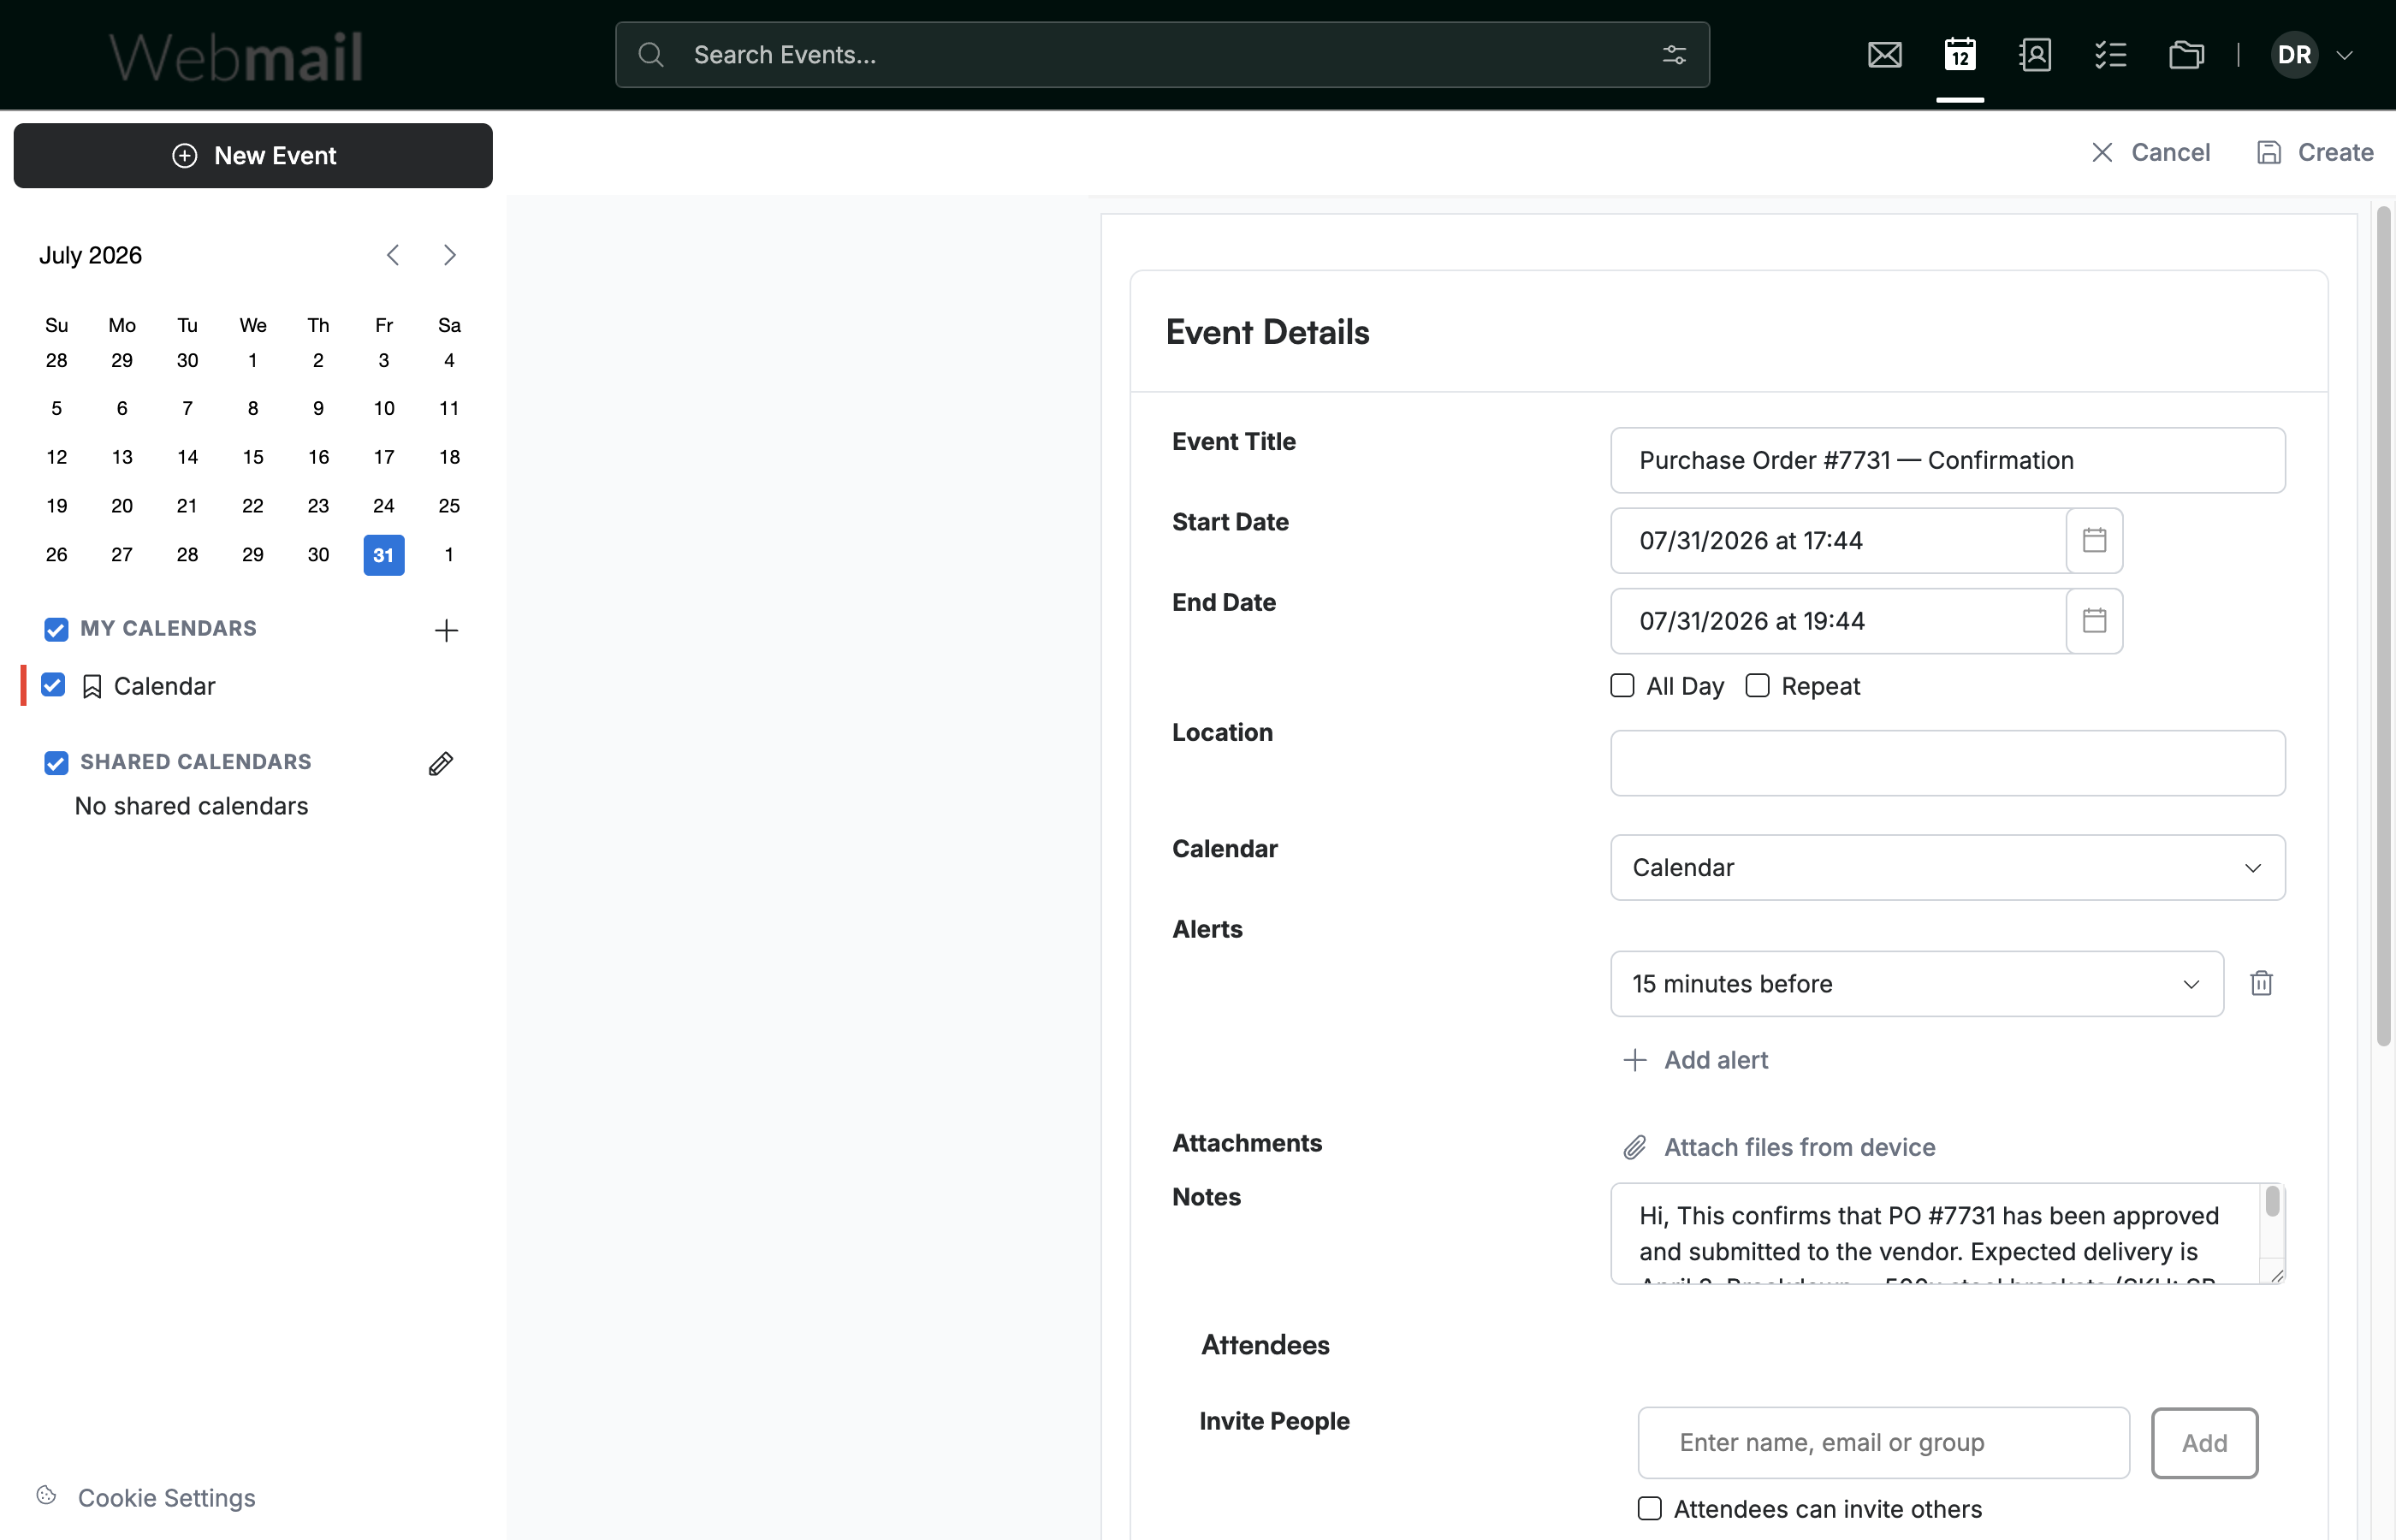2396x1540 pixels.
Task: Click the Invite People input field
Action: [x=1883, y=1442]
